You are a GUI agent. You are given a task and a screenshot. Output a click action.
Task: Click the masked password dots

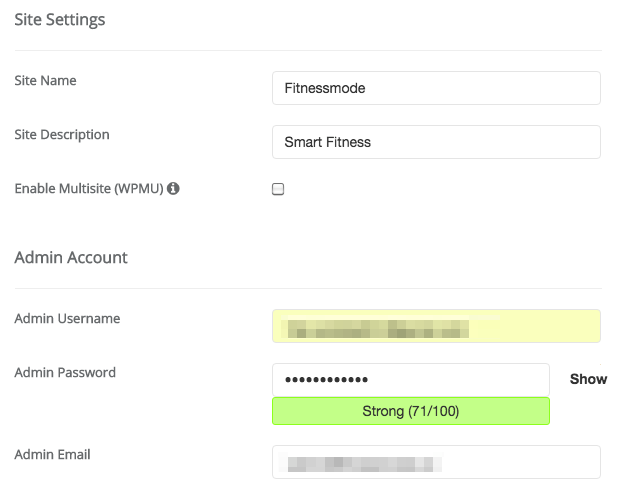coord(326,380)
